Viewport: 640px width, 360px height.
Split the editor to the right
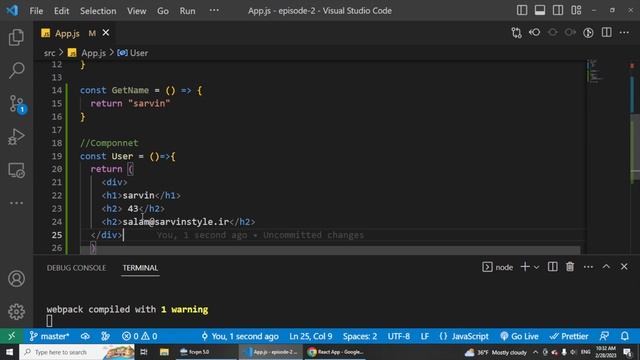click(x=607, y=33)
